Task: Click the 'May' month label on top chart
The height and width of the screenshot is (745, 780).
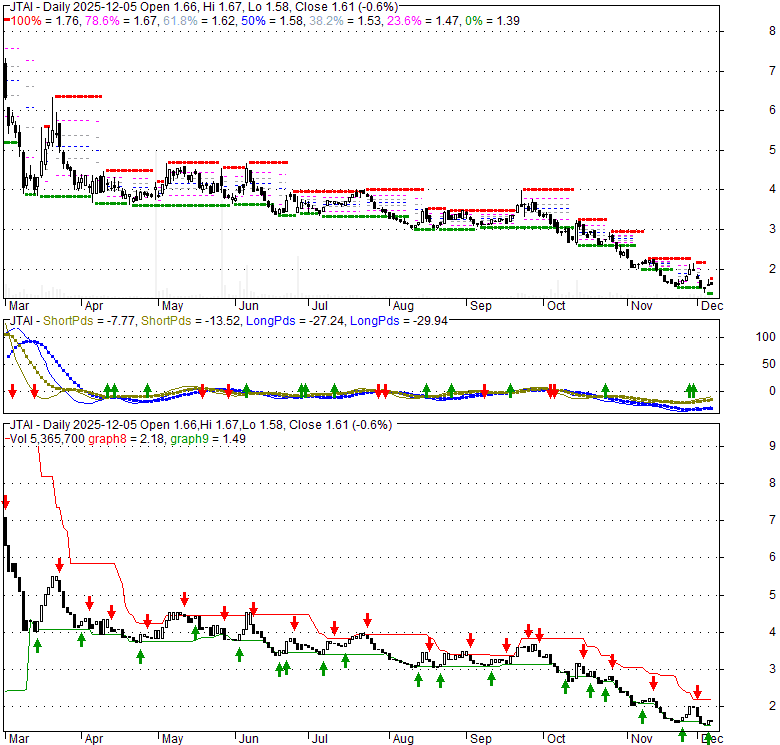Action: tap(173, 306)
